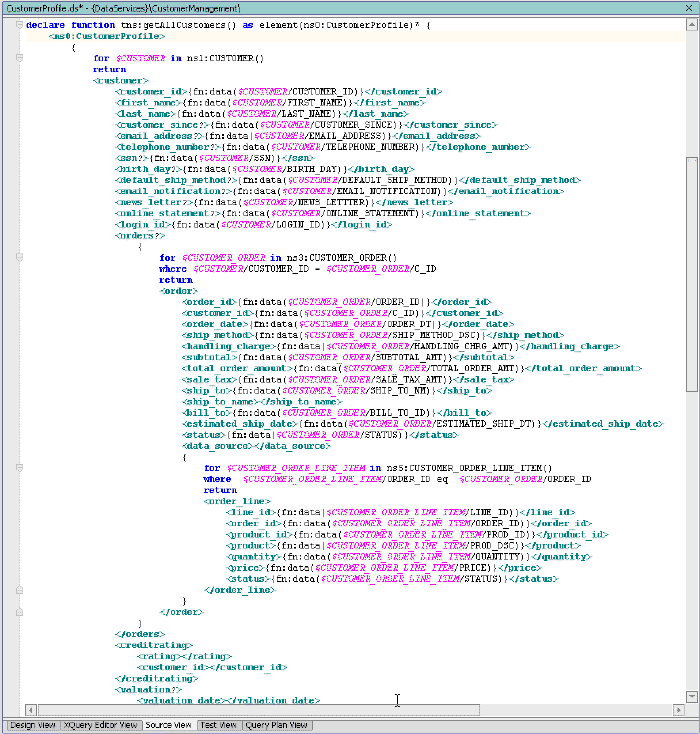
Task: Click the <order_line> opening tag
Action: (x=237, y=501)
